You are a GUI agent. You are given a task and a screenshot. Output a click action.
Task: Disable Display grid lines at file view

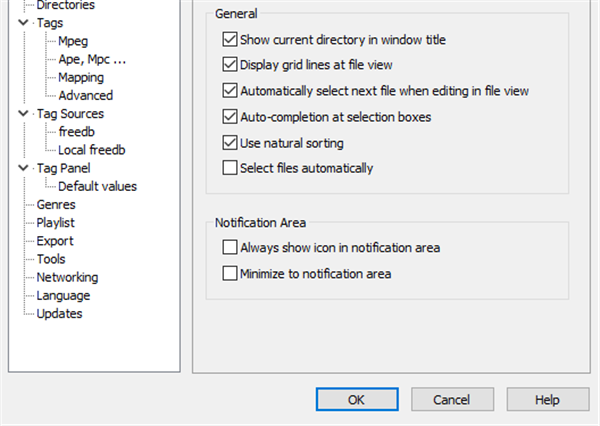(x=231, y=65)
